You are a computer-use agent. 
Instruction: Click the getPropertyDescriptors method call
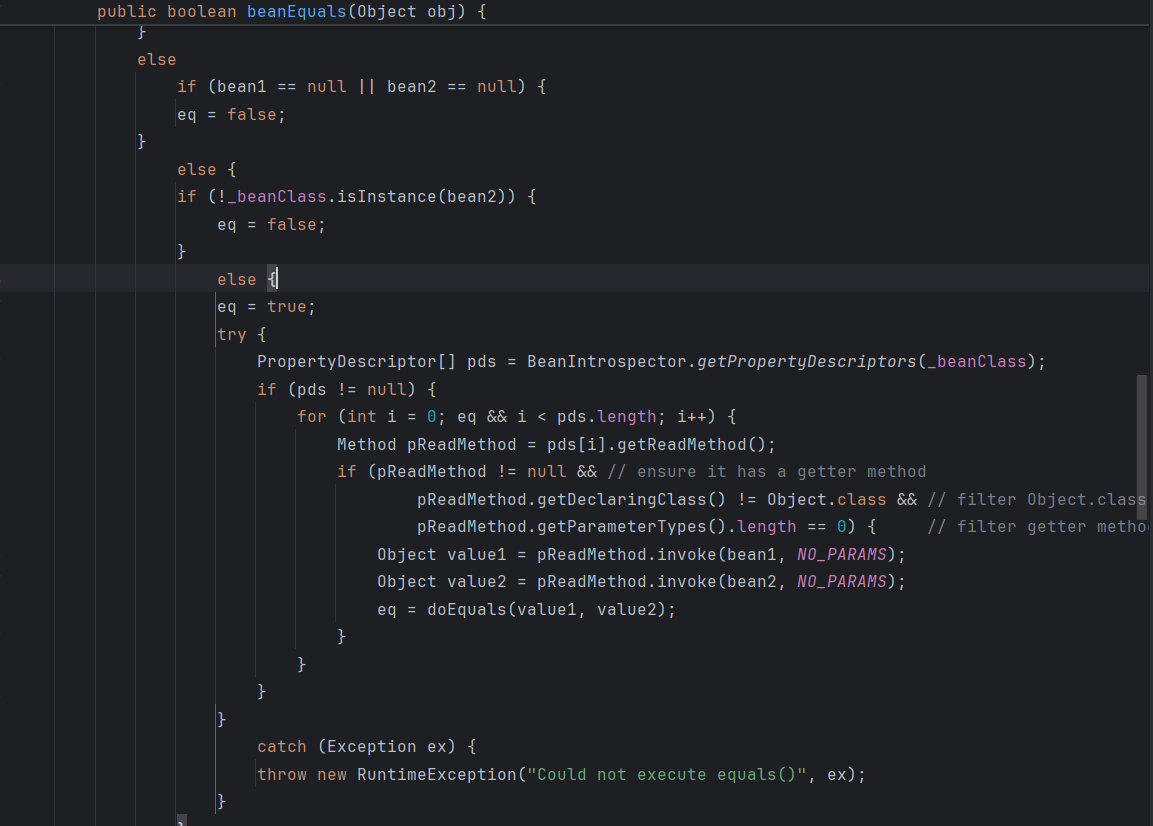(806, 361)
